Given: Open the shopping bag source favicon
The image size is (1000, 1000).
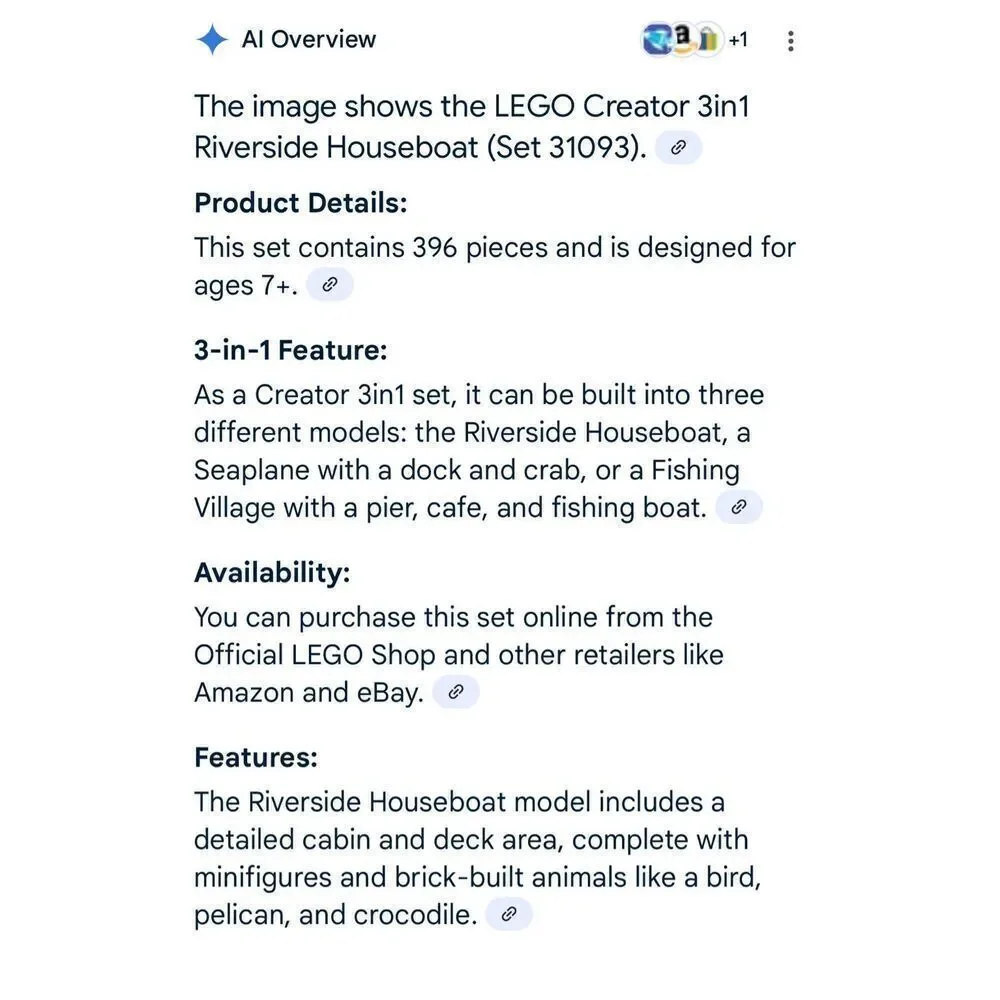Looking at the screenshot, I should tap(708, 40).
